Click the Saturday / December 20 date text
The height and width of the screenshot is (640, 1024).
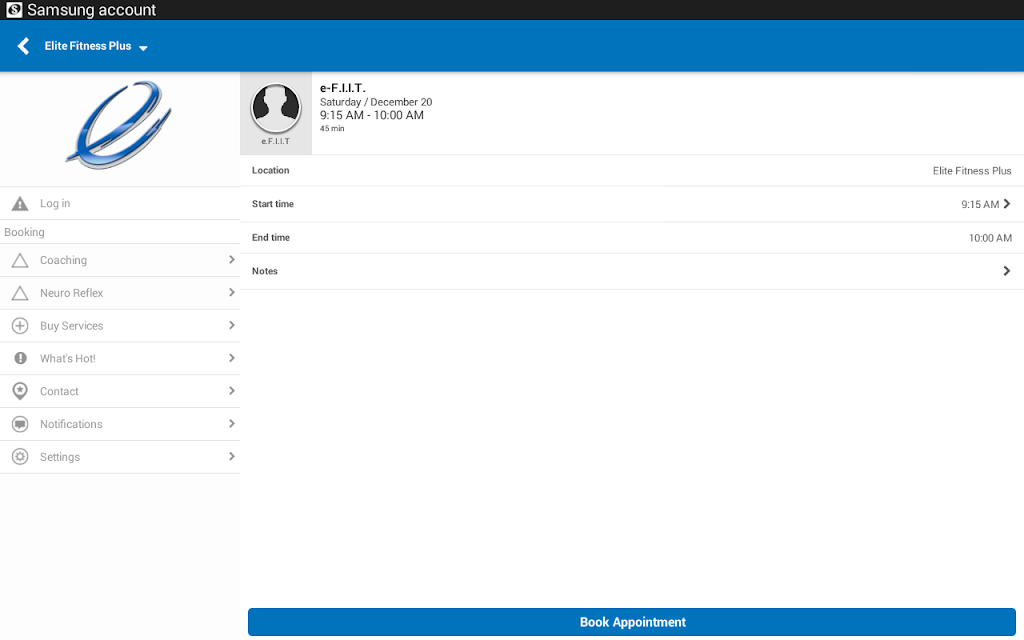point(376,102)
